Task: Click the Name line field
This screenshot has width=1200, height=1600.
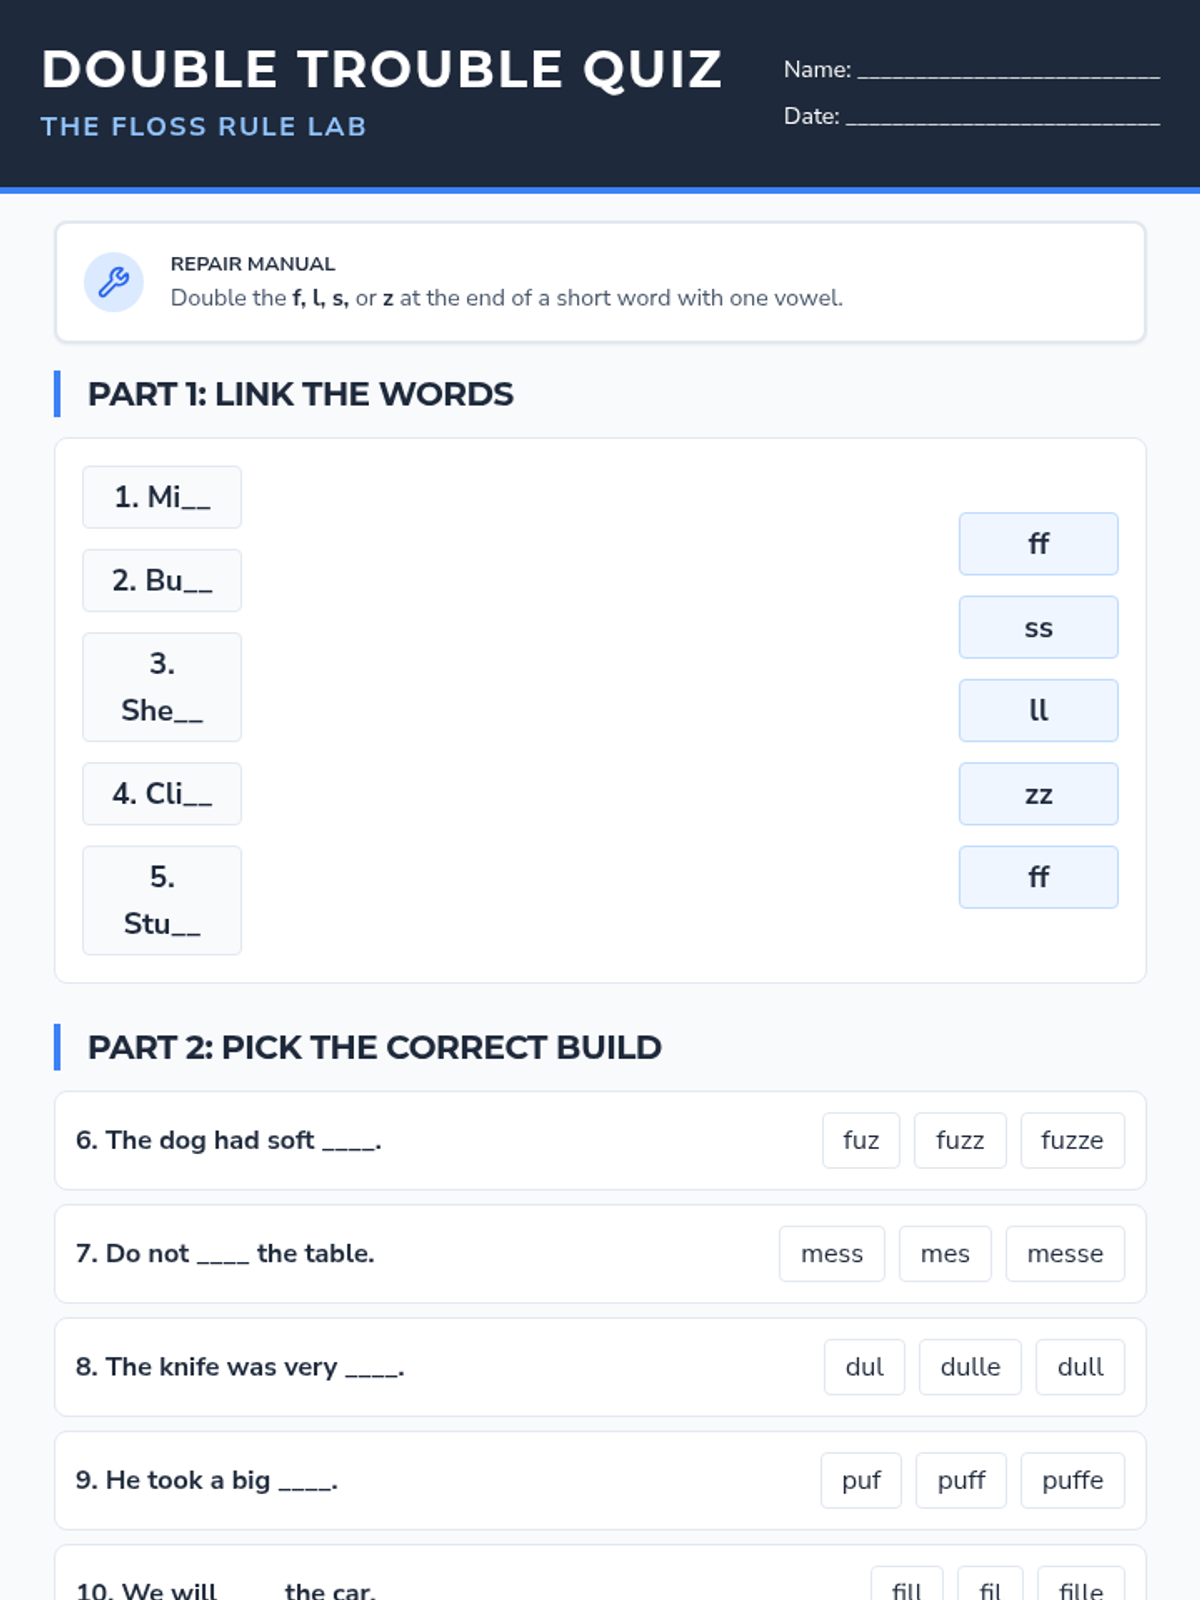Action: (x=1008, y=70)
